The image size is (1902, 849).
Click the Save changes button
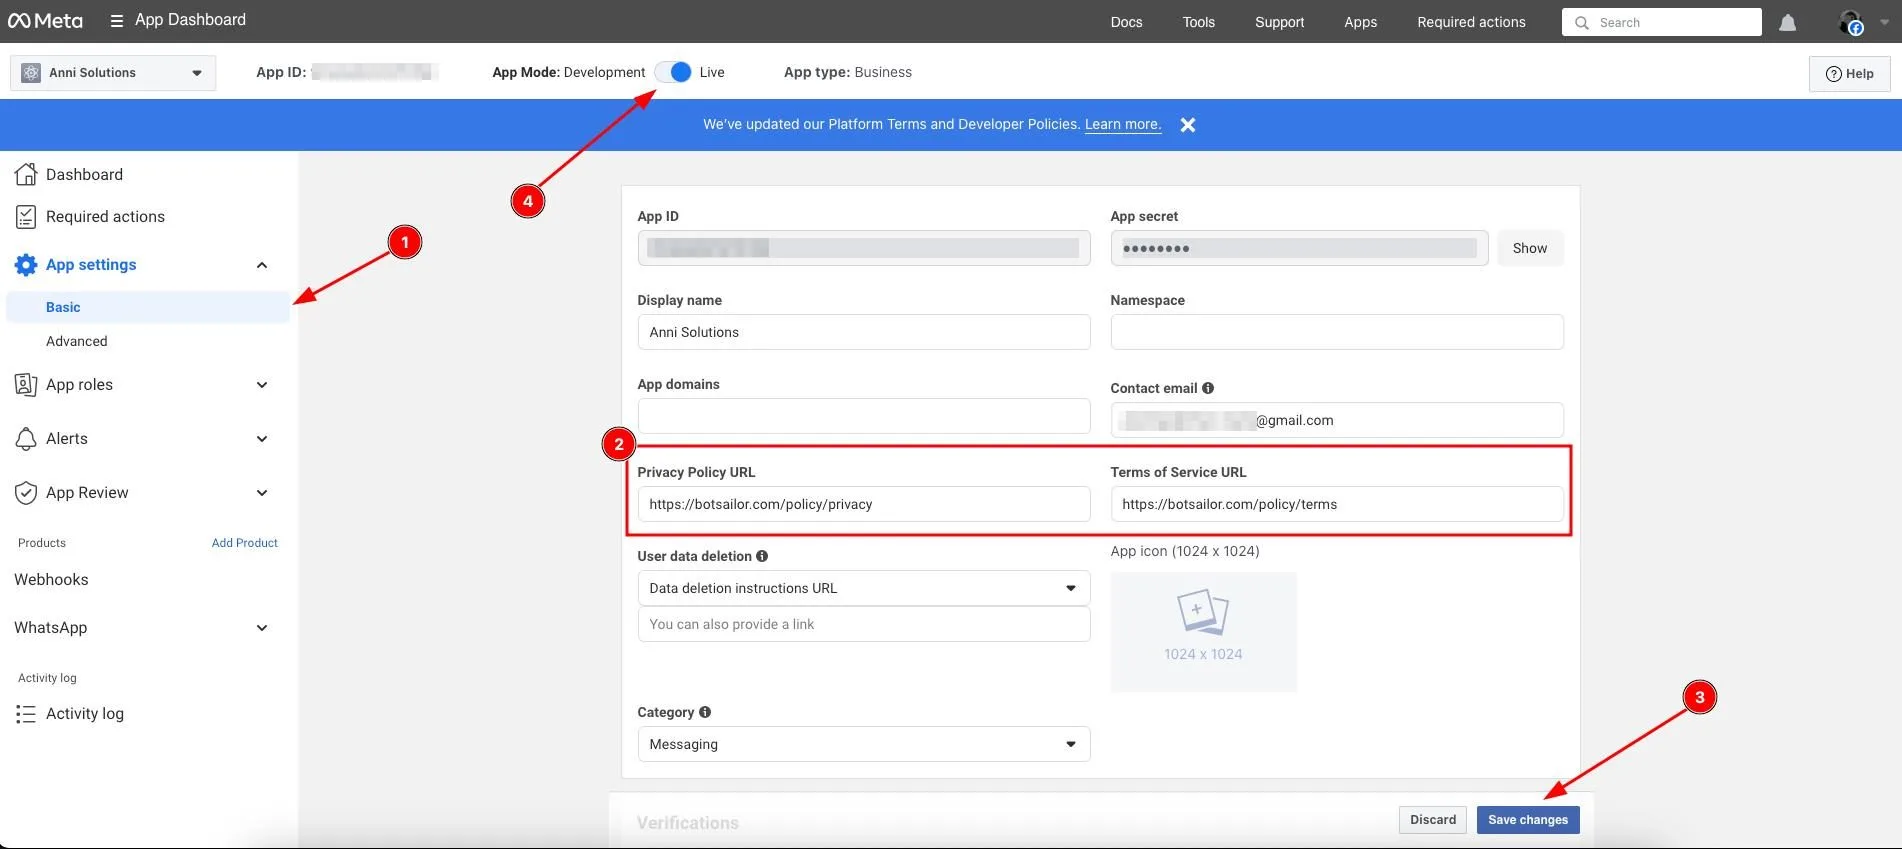coord(1528,820)
